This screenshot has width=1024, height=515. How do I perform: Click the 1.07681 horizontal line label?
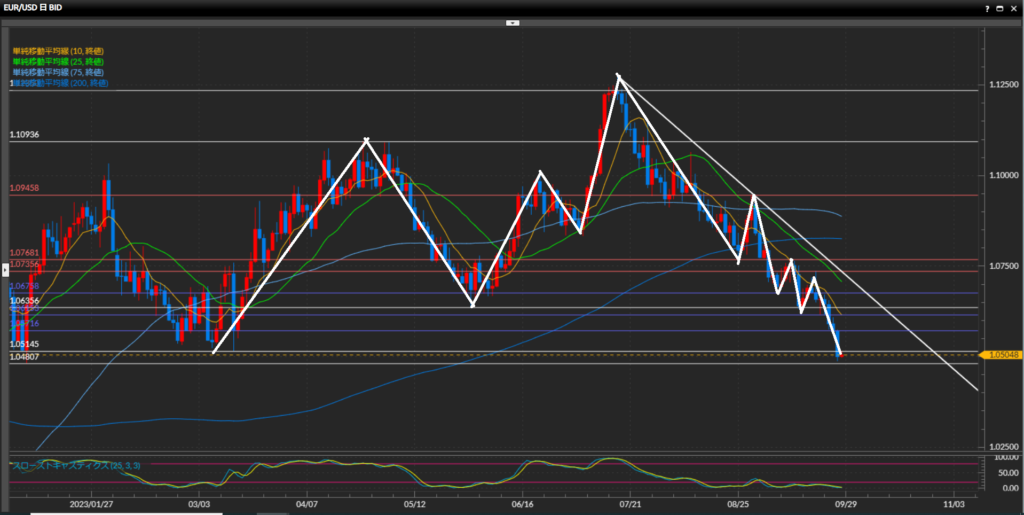[24, 253]
